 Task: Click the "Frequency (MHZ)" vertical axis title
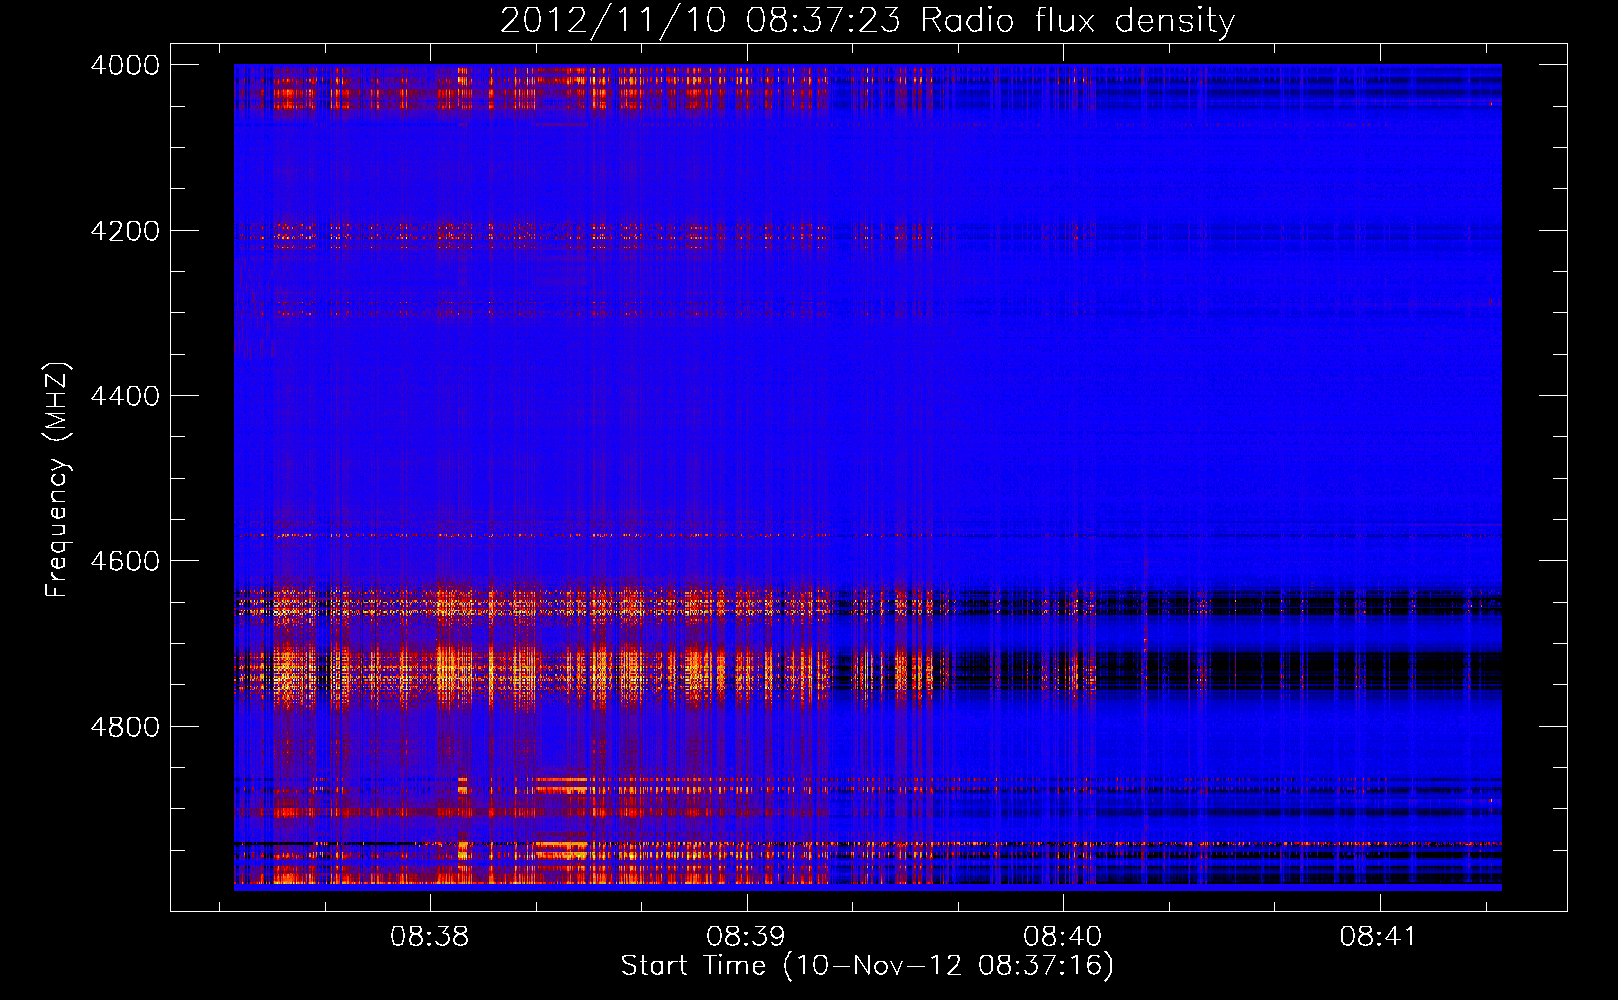58,480
